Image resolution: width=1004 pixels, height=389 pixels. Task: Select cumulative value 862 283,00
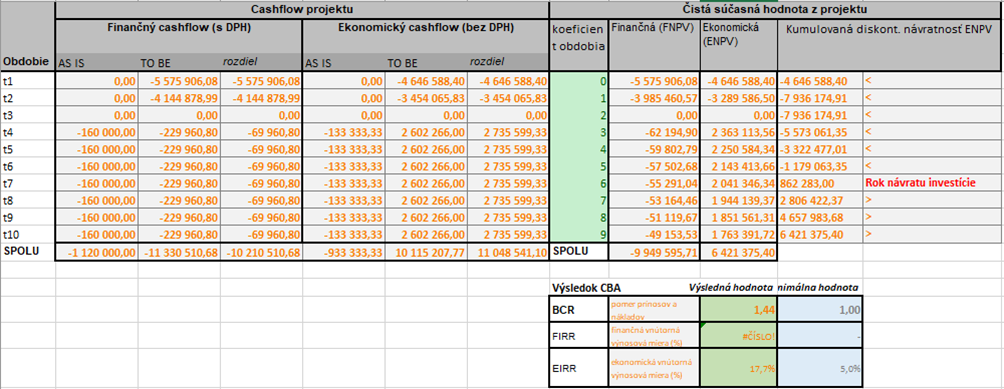[x=820, y=183]
